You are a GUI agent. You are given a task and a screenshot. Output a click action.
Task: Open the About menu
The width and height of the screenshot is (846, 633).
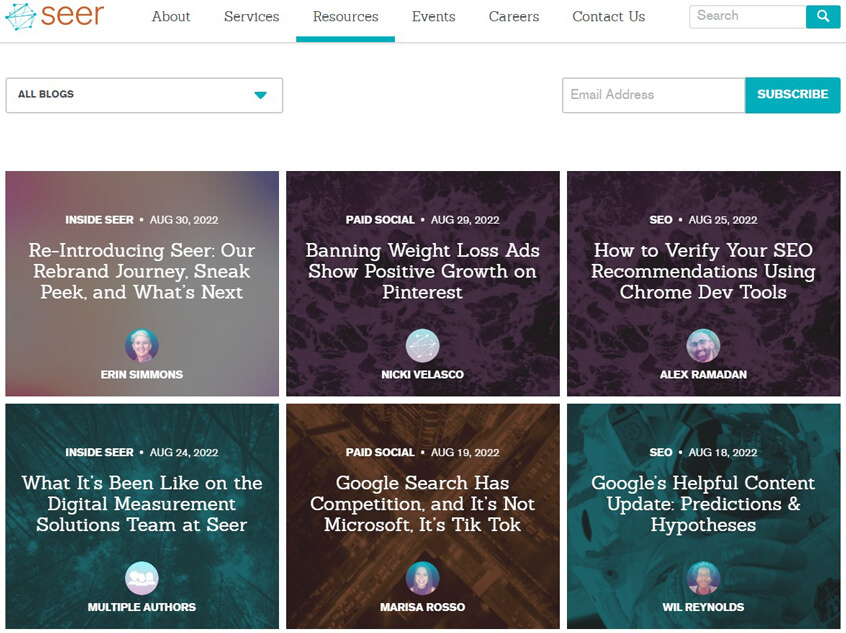click(x=171, y=17)
